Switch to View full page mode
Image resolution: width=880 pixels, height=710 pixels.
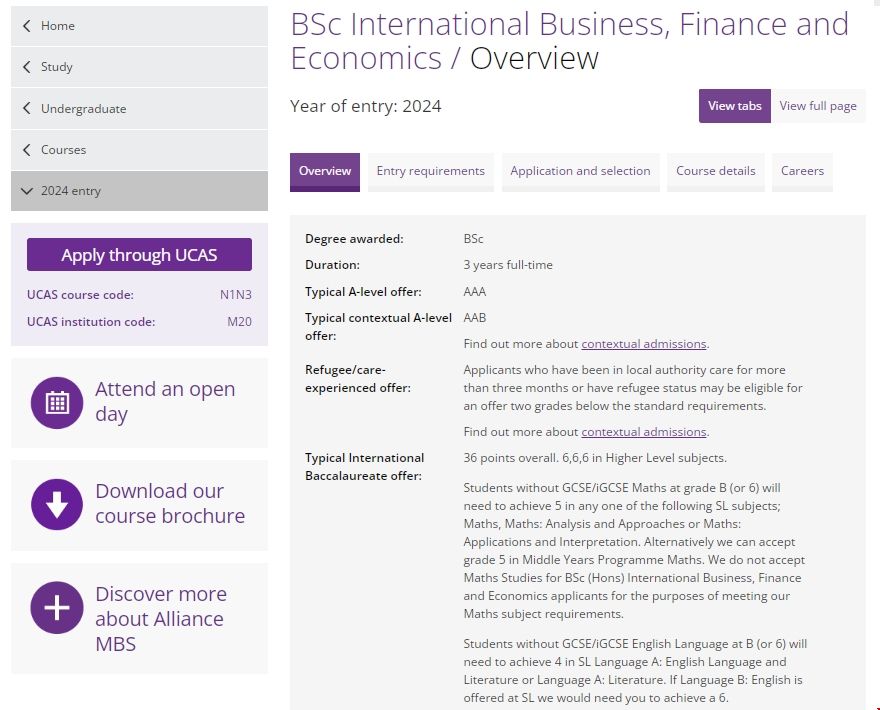point(817,106)
